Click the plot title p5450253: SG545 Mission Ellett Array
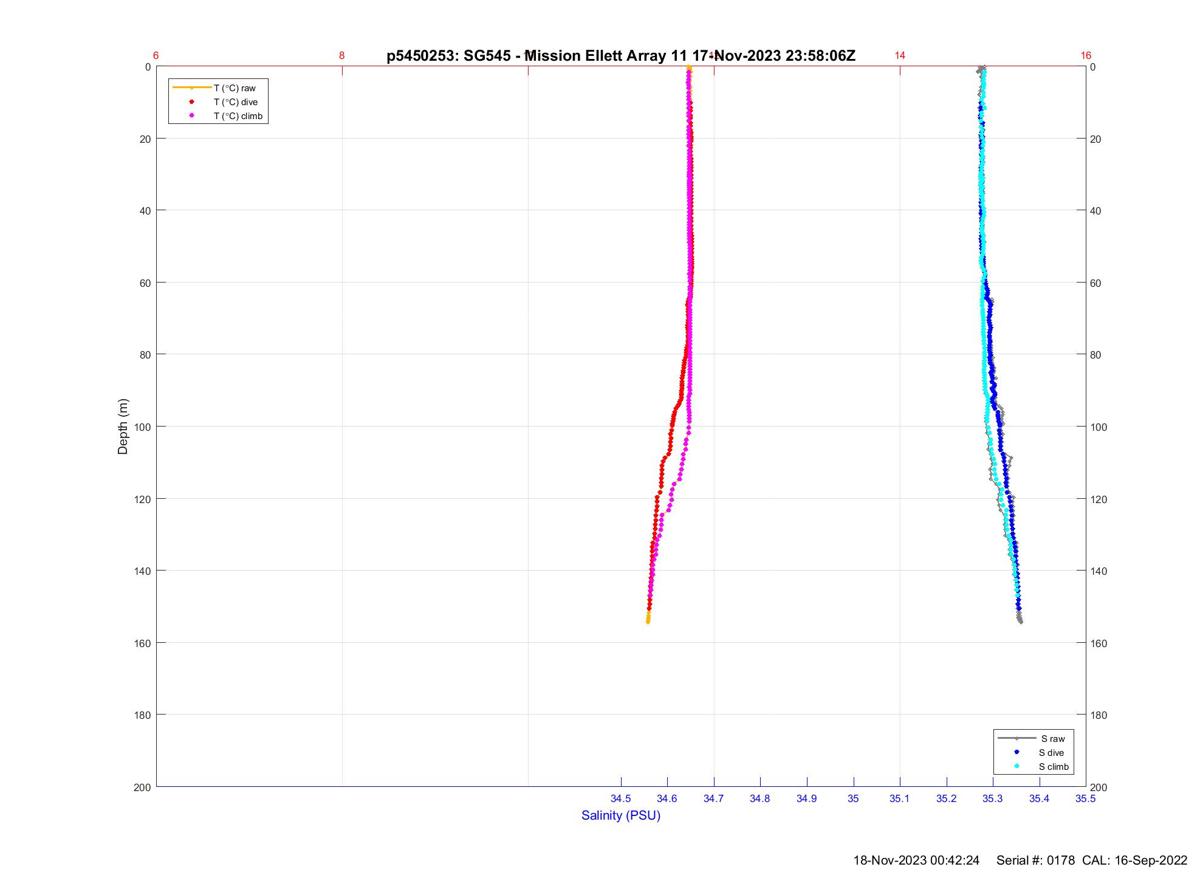Viewport: 1200px width, 885px height. tap(621, 56)
